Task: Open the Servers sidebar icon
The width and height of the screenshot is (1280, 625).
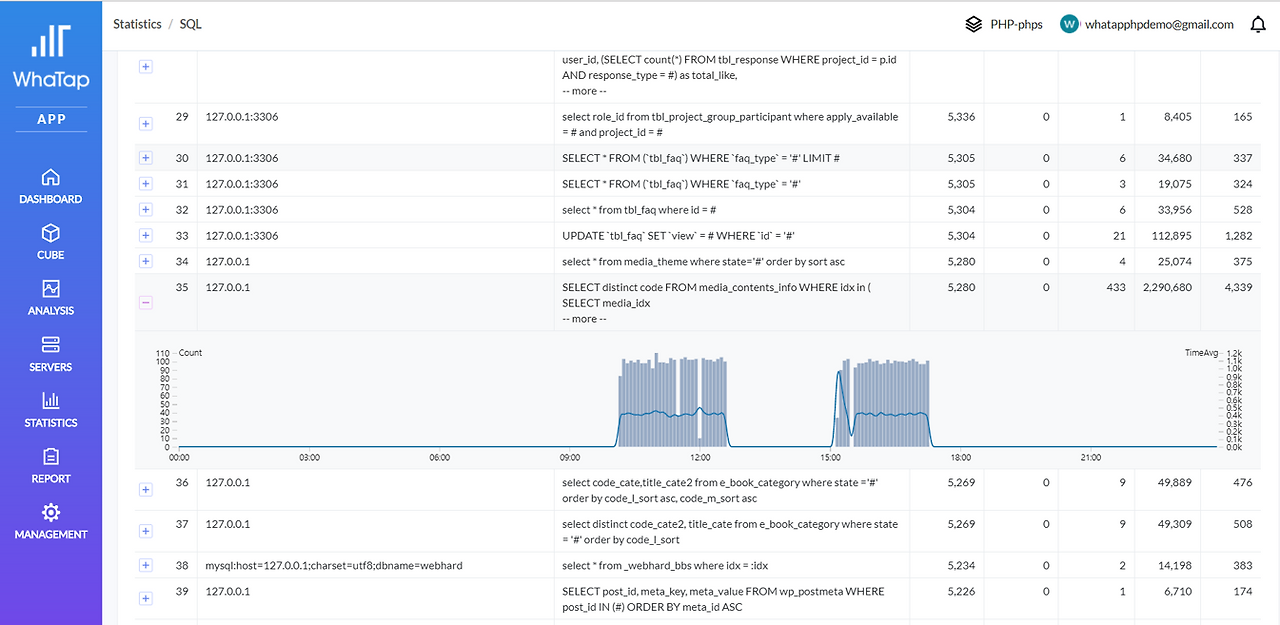Action: pos(51,345)
